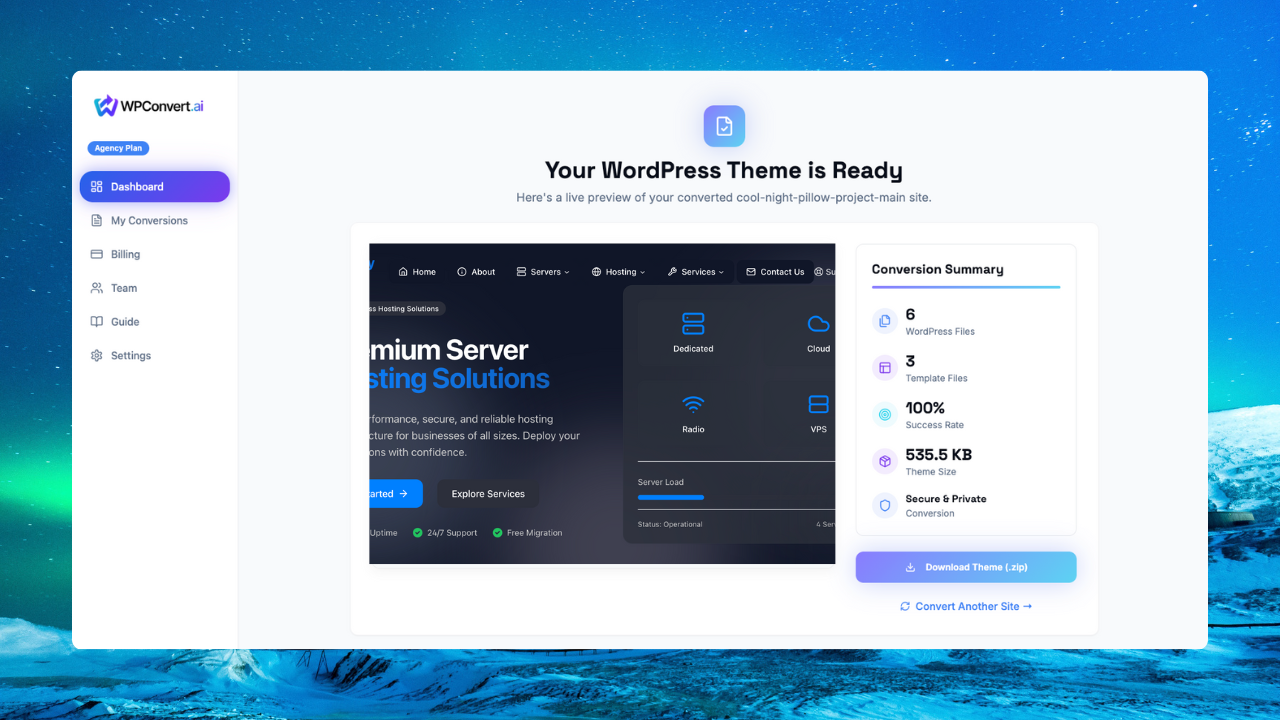
Task: Go to My Conversions
Action: pyautogui.click(x=155, y=221)
